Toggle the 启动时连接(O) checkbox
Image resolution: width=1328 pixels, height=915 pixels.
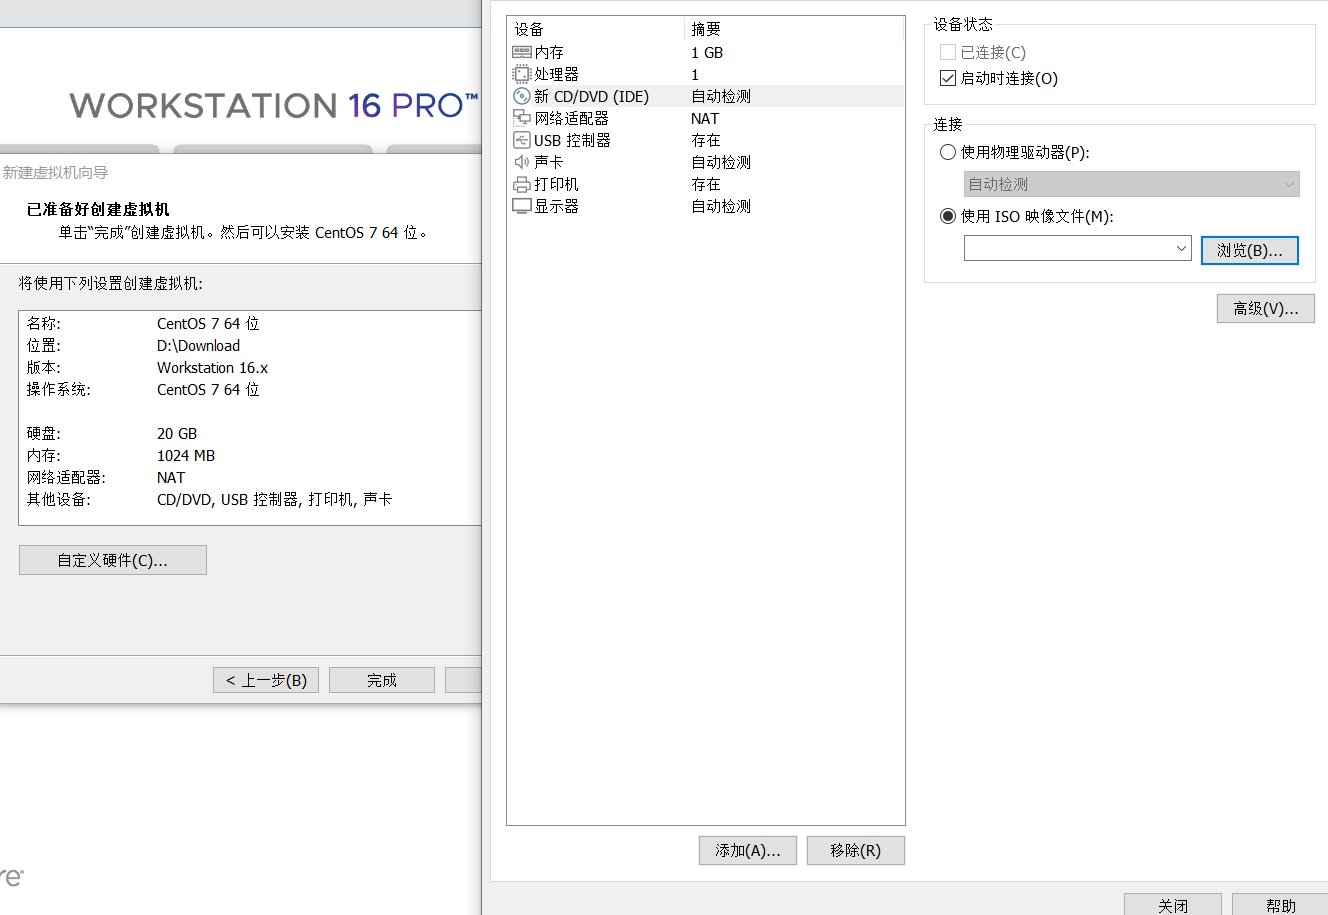[x=948, y=78]
